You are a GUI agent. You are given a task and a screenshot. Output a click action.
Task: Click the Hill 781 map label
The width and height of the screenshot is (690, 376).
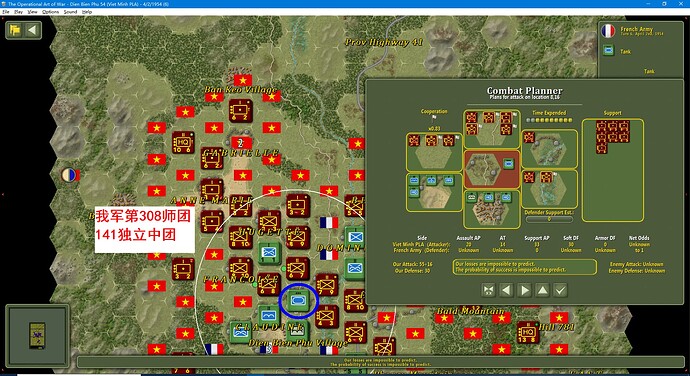(556, 327)
